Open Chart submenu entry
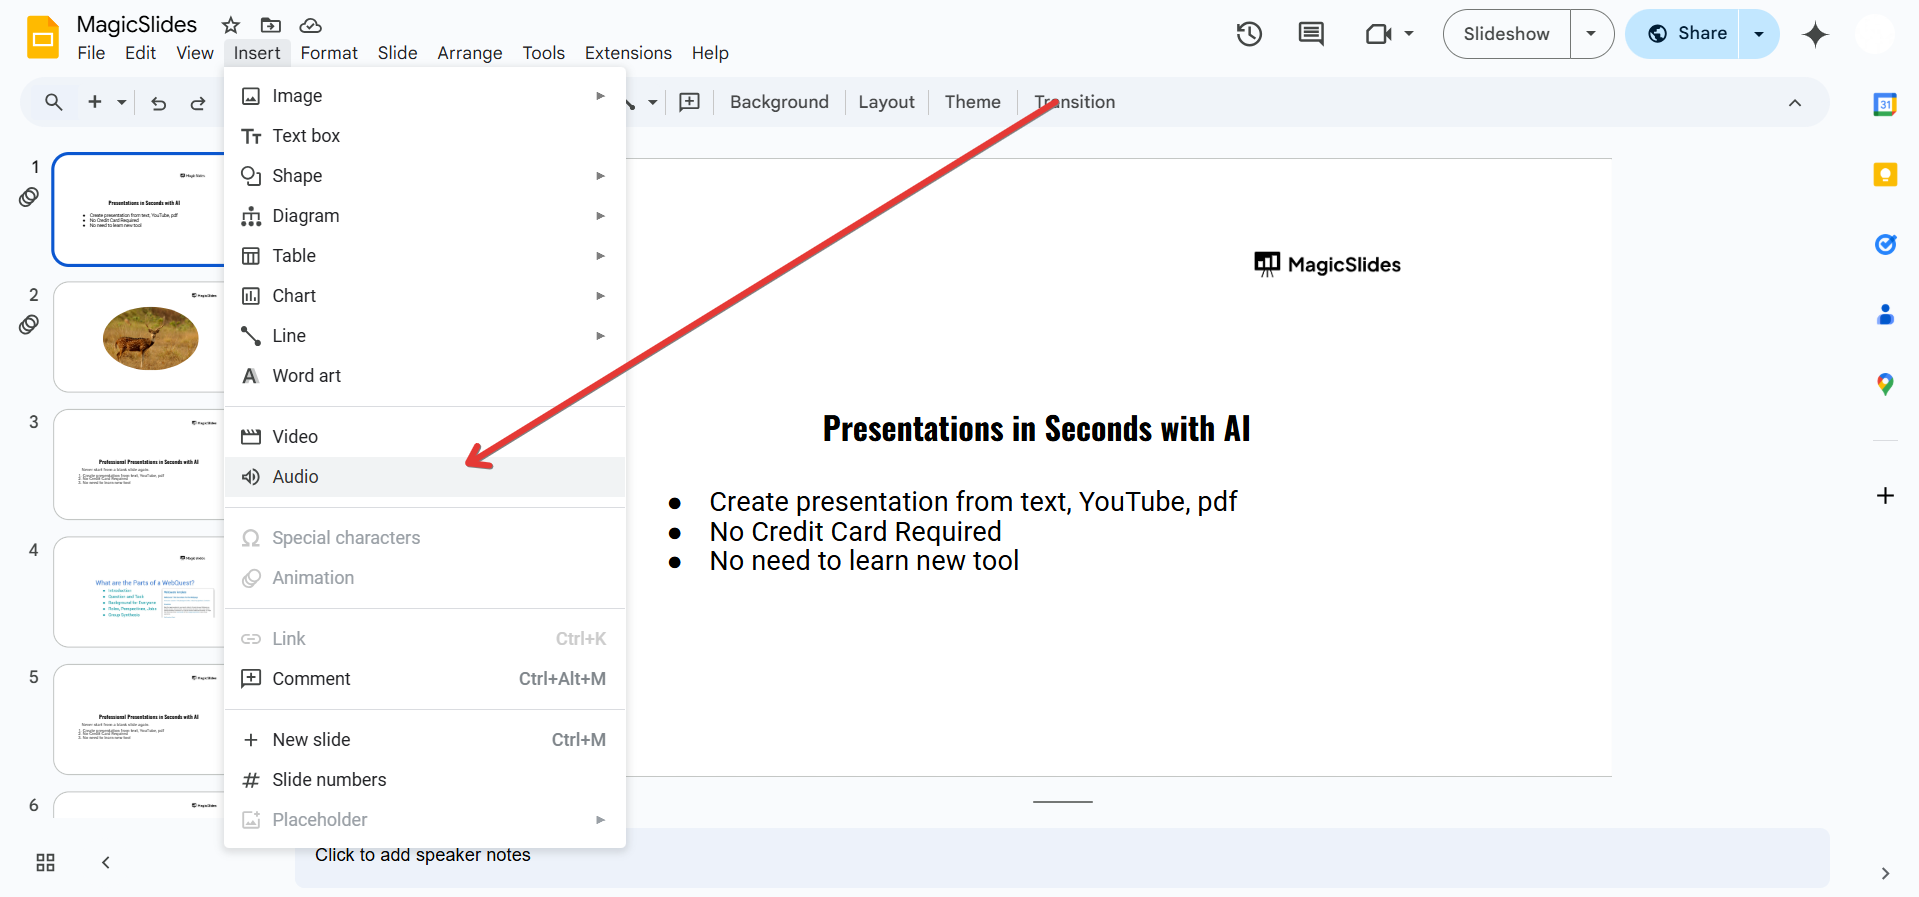1919x897 pixels. (425, 296)
